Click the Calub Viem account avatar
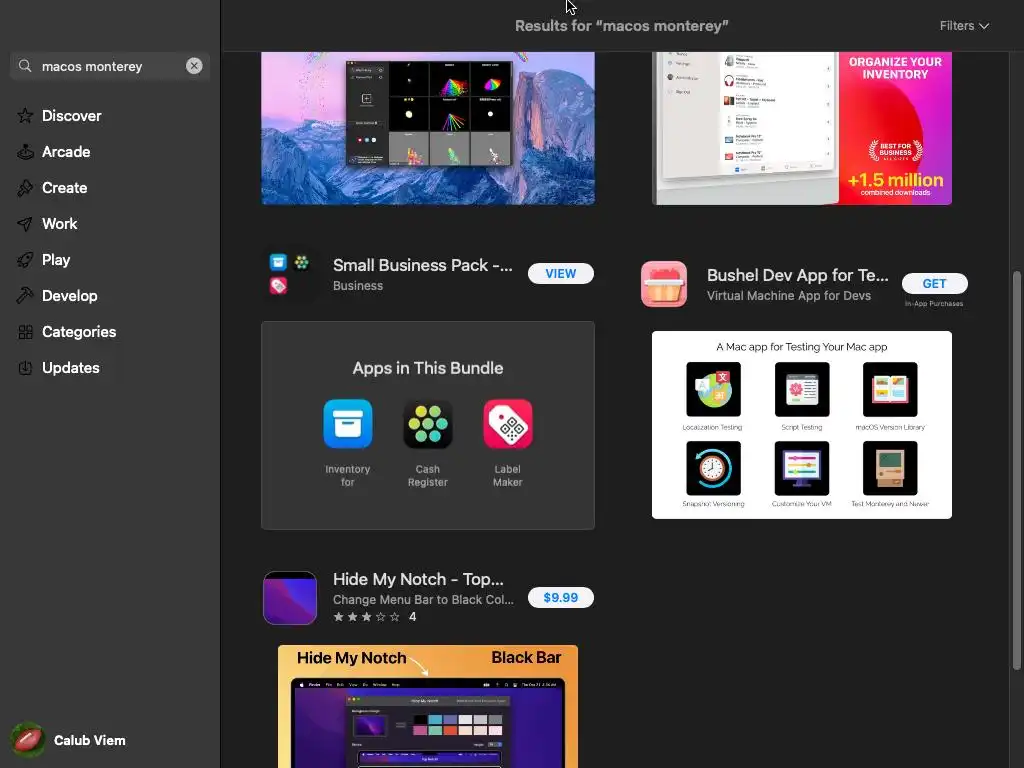The width and height of the screenshot is (1024, 768). point(27,740)
